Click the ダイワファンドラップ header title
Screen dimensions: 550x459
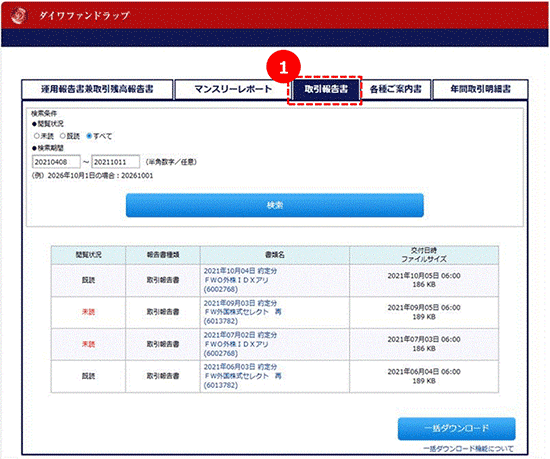[84, 16]
